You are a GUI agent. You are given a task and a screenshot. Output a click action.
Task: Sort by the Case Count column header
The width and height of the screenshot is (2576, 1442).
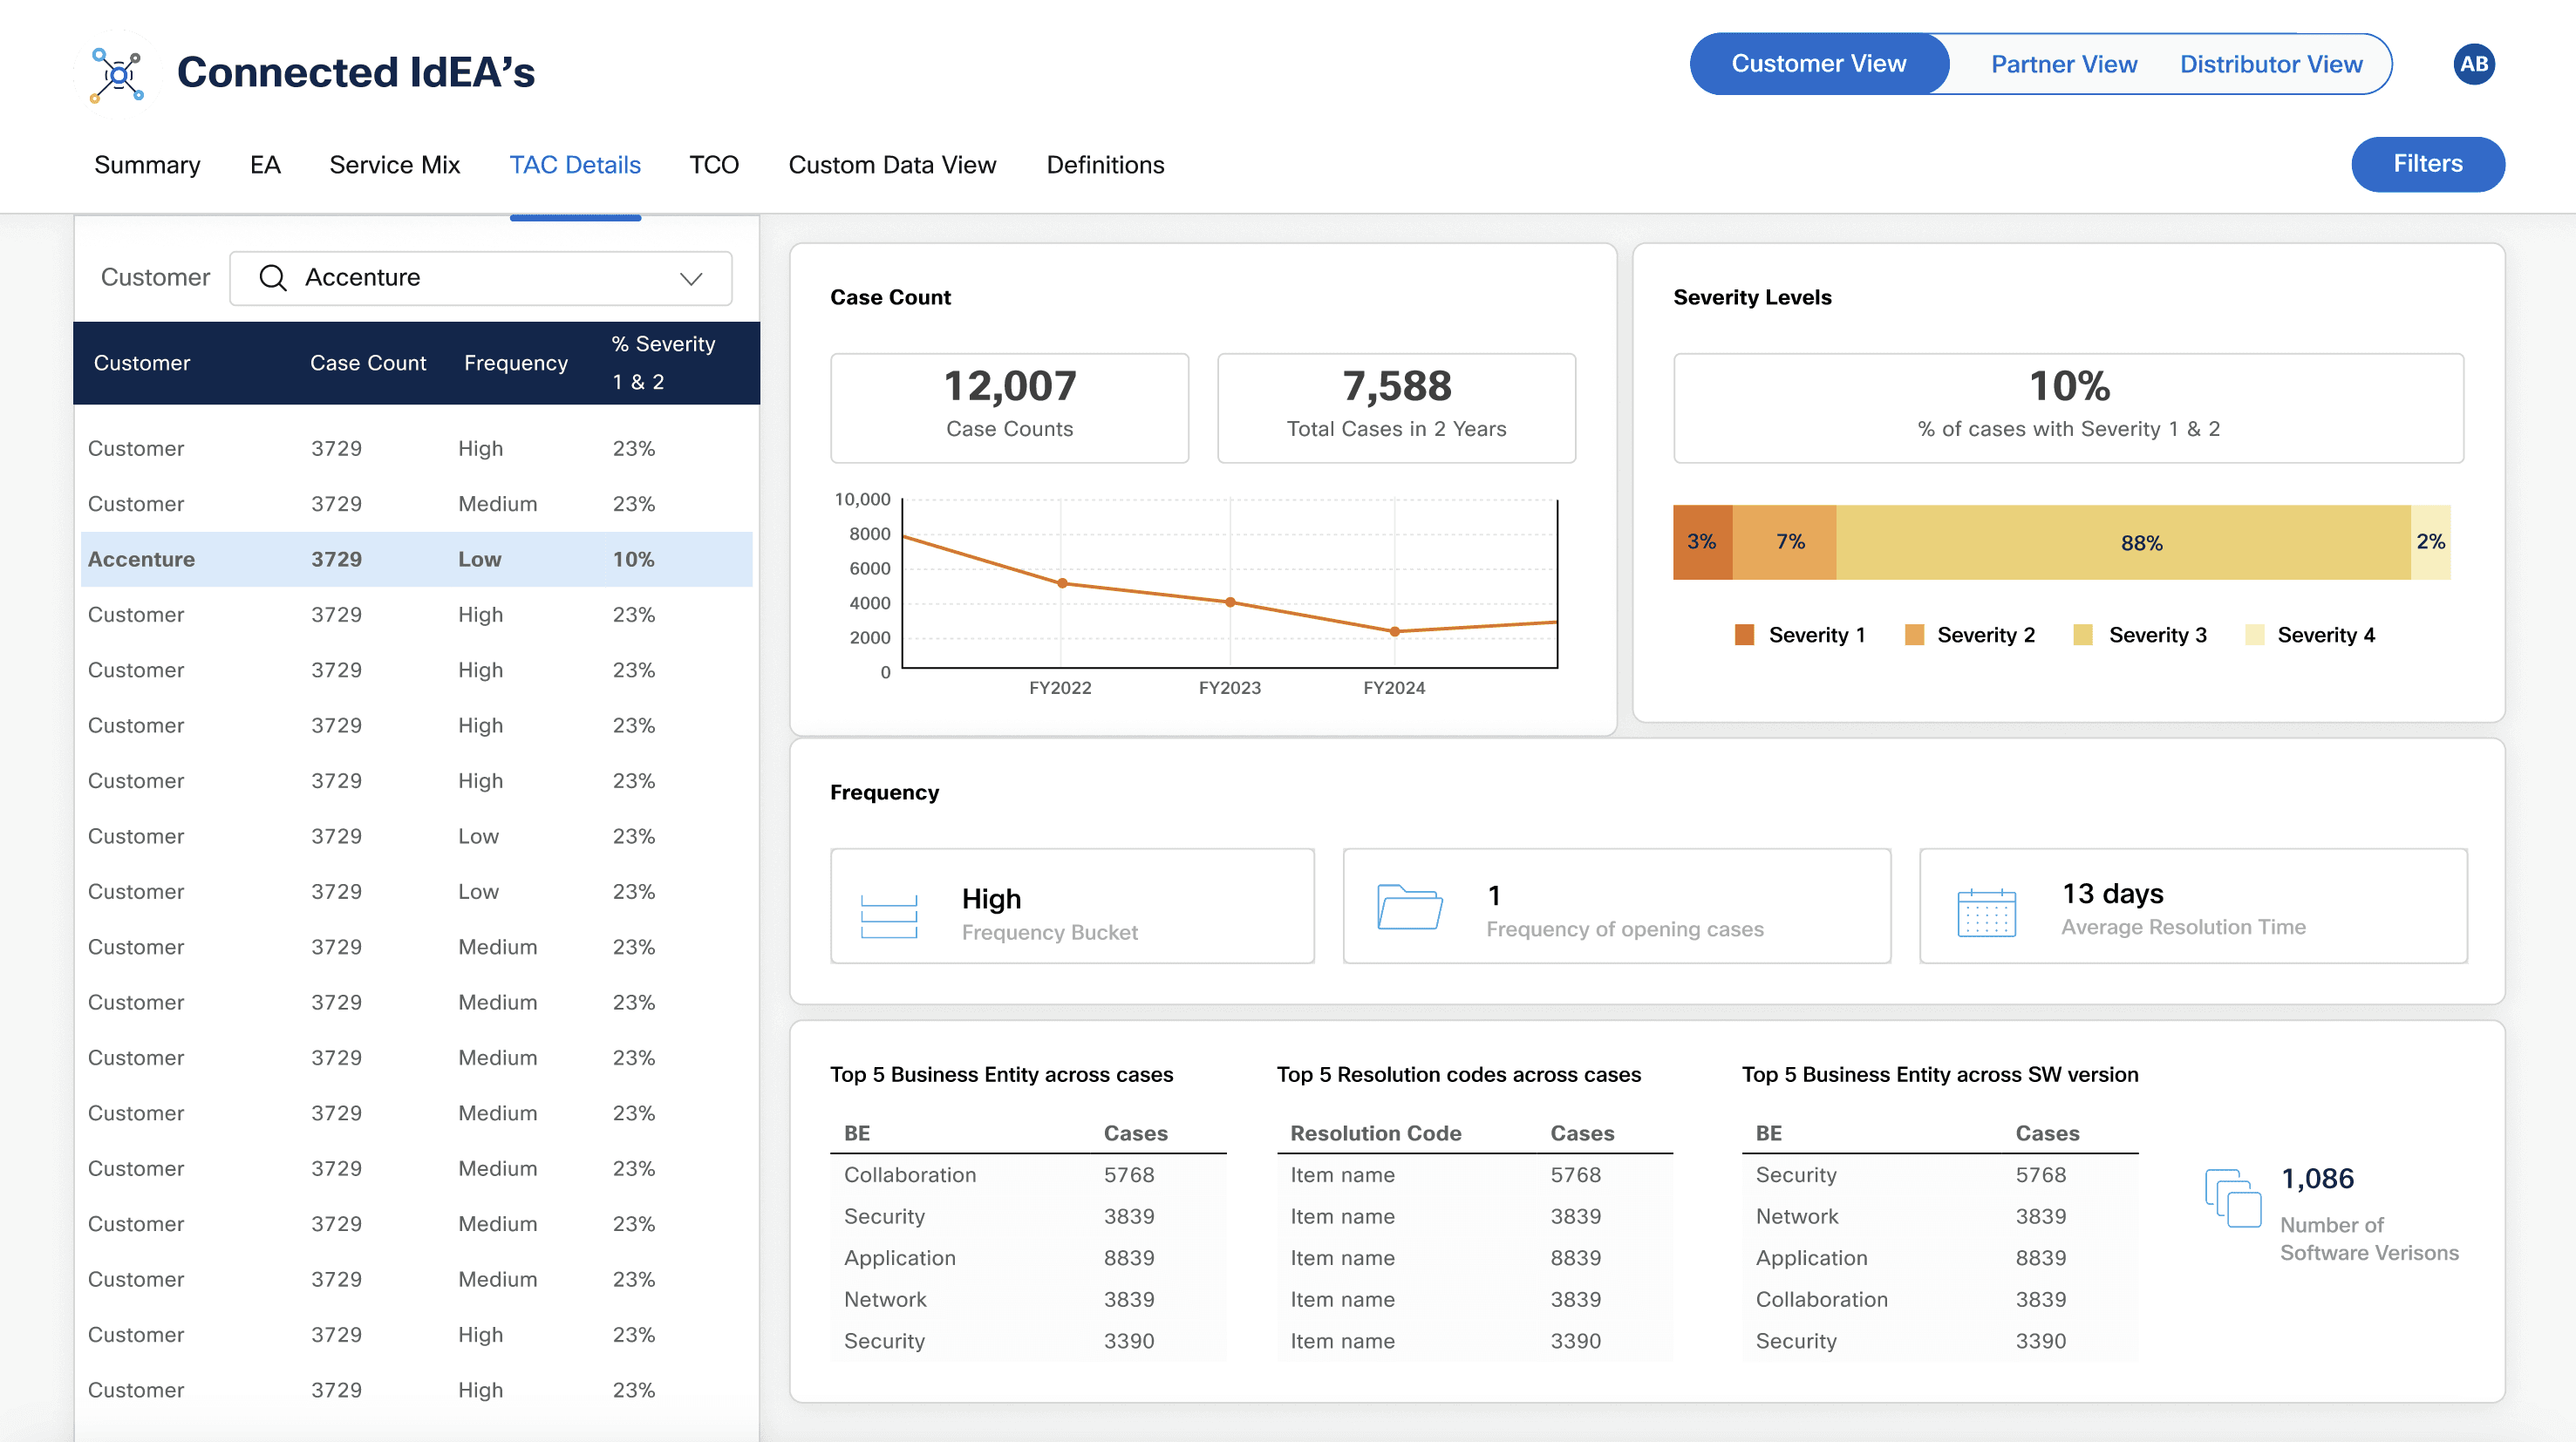(367, 362)
